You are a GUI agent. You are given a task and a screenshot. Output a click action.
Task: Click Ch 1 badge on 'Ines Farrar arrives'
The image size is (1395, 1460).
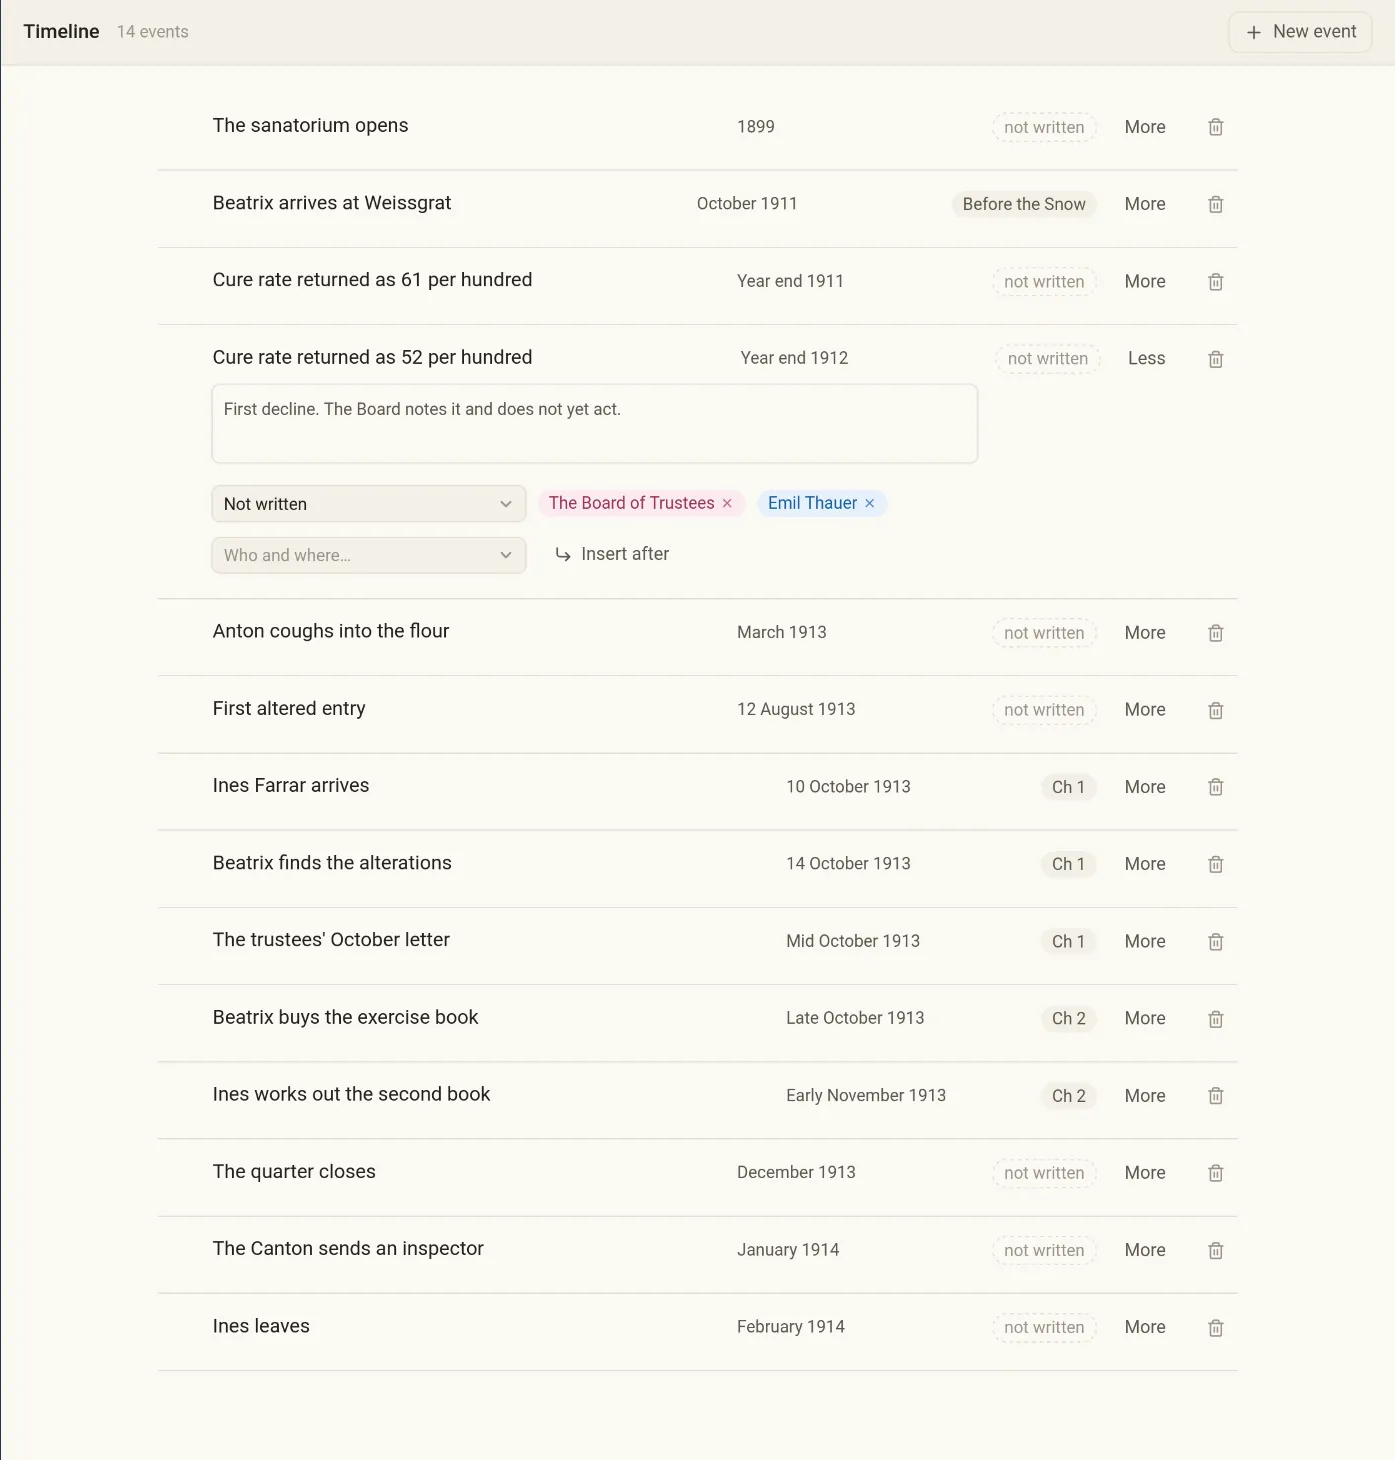click(x=1068, y=787)
